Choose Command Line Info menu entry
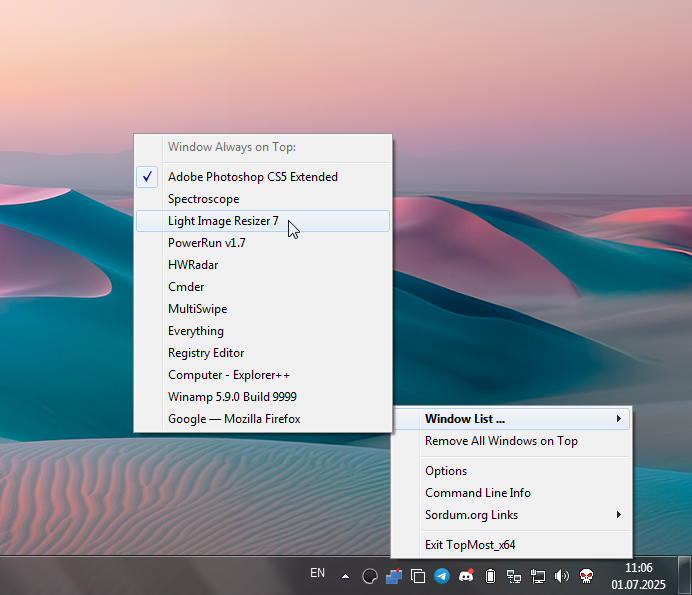 [477, 493]
